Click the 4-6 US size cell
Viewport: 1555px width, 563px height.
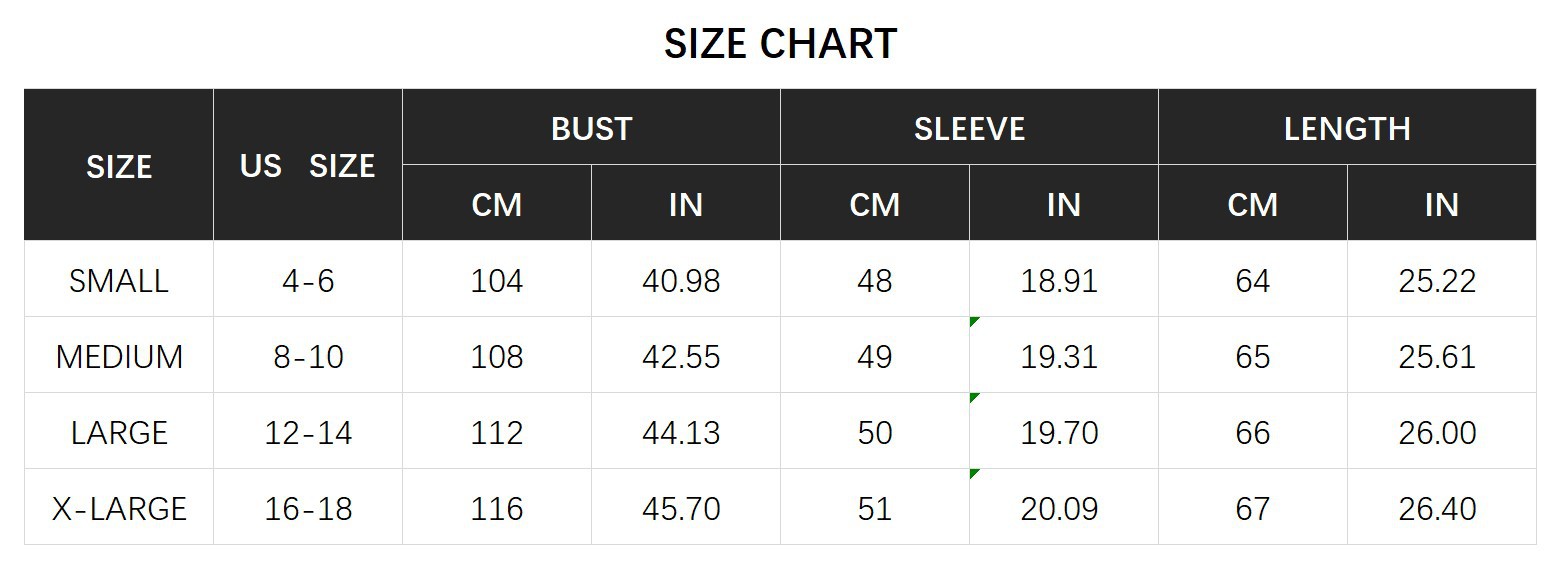tap(308, 280)
